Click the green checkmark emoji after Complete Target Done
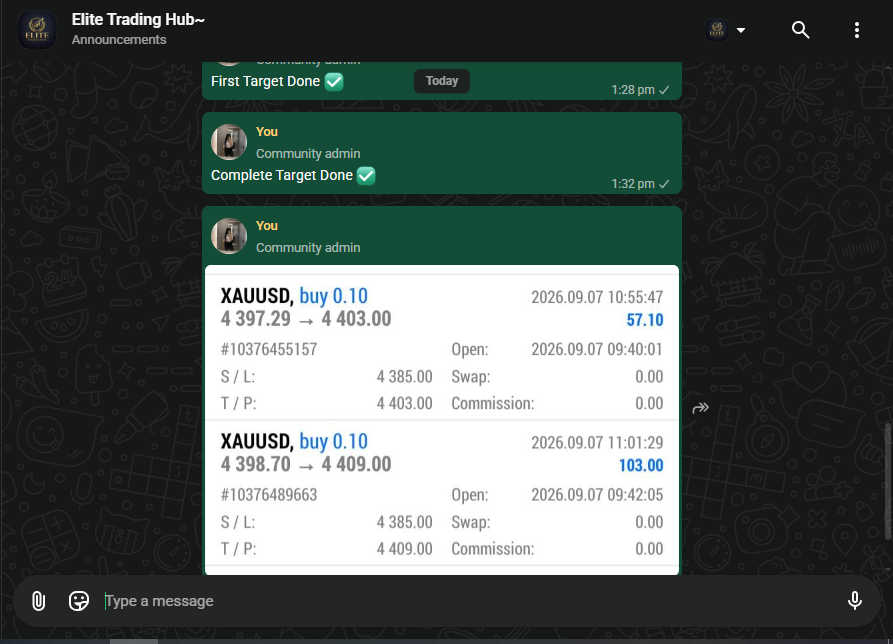This screenshot has width=893, height=644. click(366, 175)
